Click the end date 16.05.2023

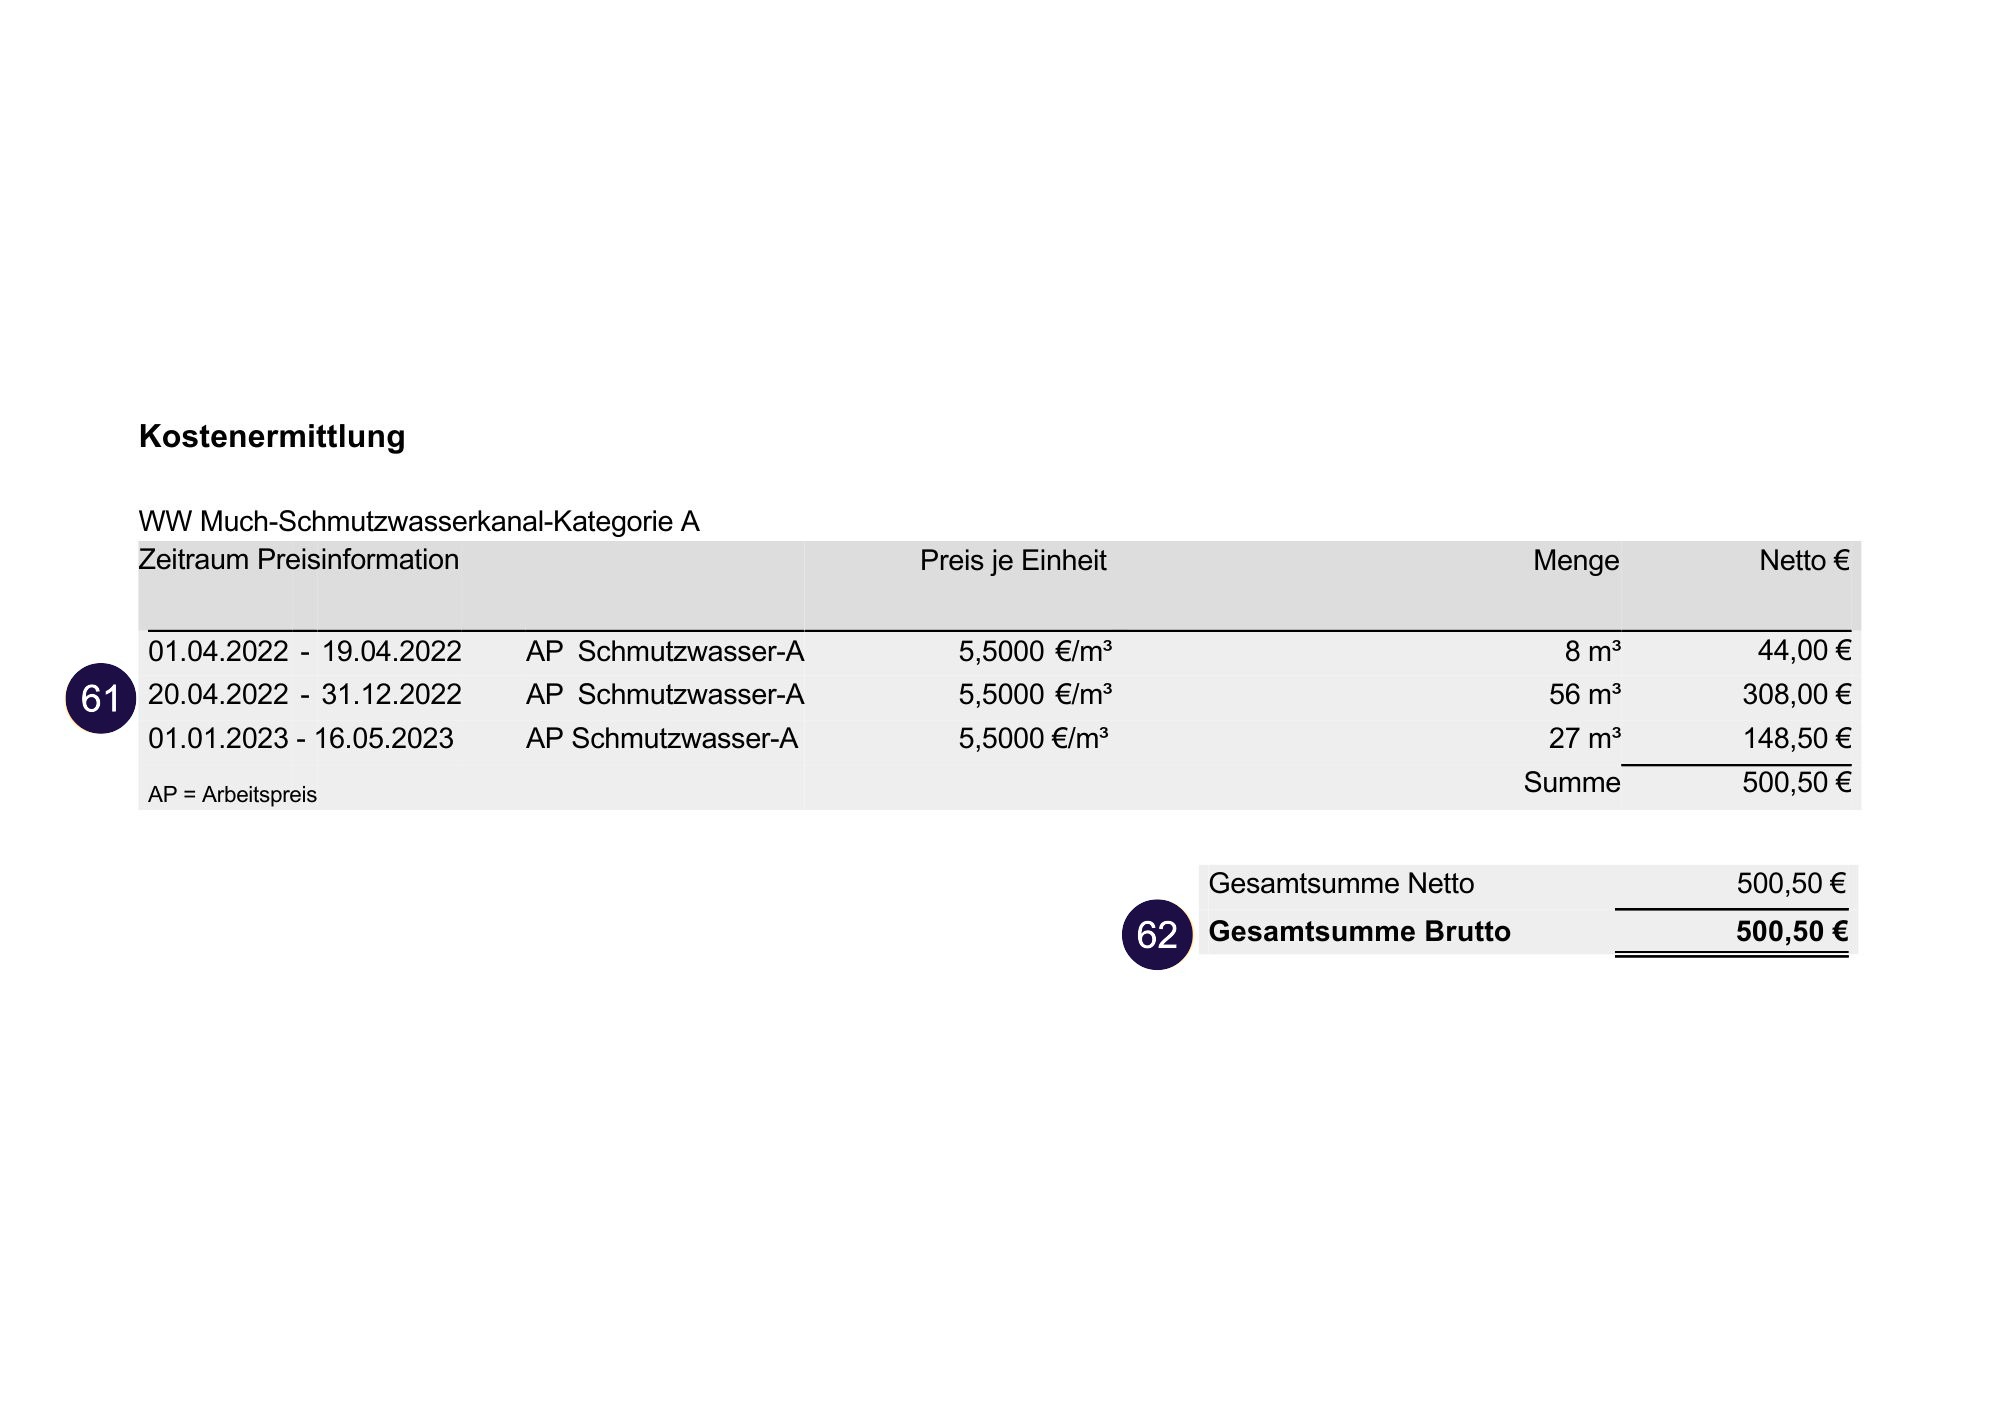384,739
